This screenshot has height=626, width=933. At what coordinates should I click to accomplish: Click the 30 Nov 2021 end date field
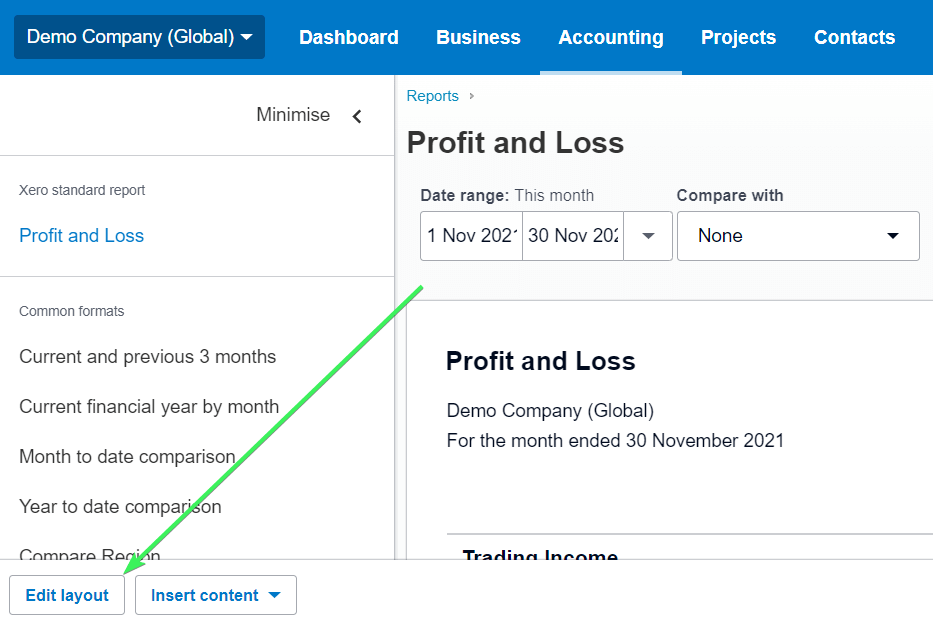point(573,236)
